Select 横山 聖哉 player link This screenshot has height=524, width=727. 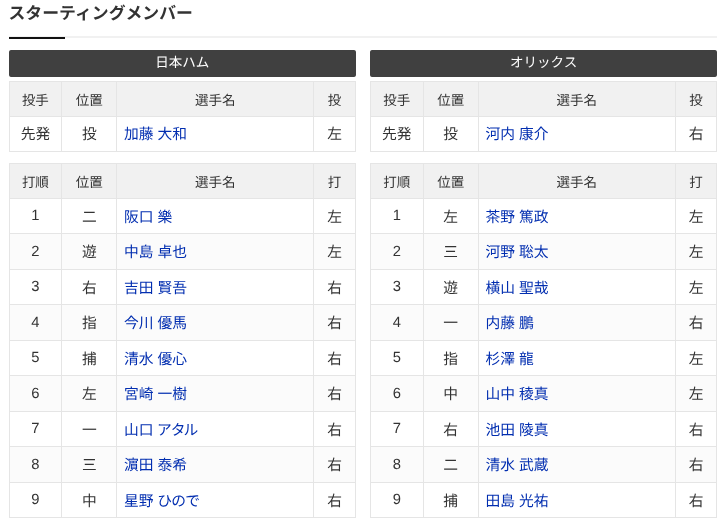click(517, 287)
